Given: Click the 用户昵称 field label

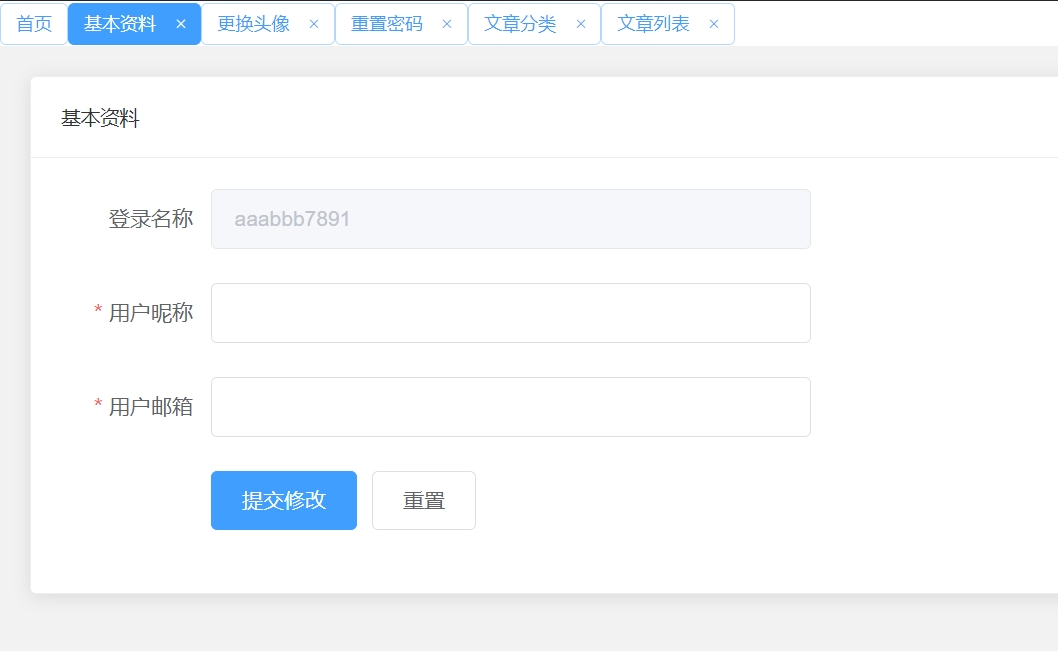Looking at the screenshot, I should (151, 313).
